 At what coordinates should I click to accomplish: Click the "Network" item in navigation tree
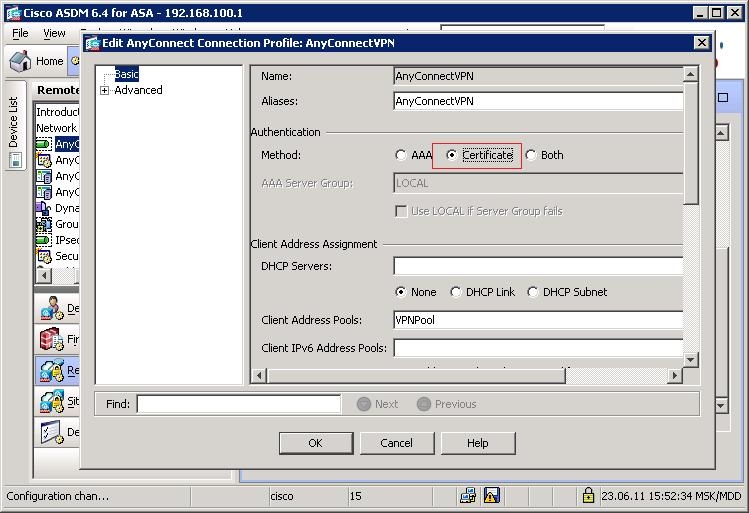tap(57, 128)
